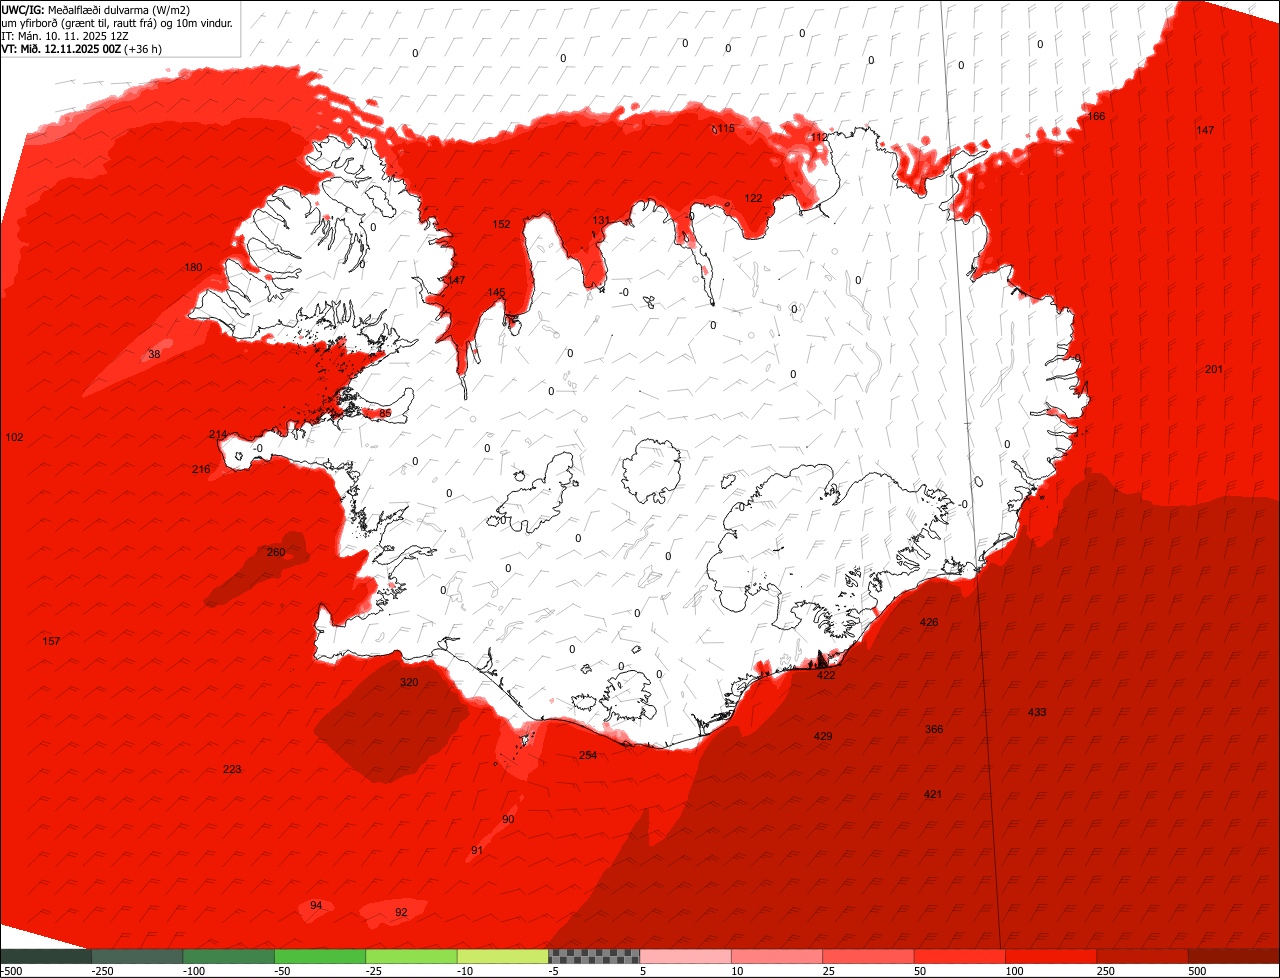1280x978 pixels.
Task: Click the legend label '-250'
Action: pyautogui.click(x=101, y=971)
